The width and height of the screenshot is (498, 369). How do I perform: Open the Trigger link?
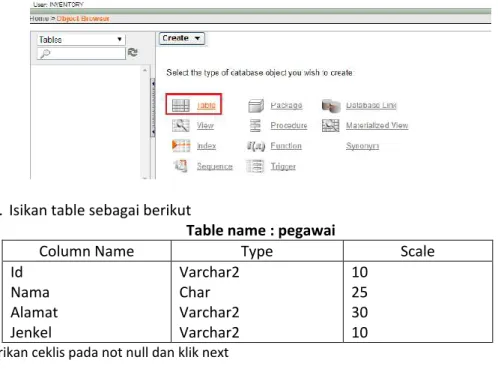click(x=283, y=166)
